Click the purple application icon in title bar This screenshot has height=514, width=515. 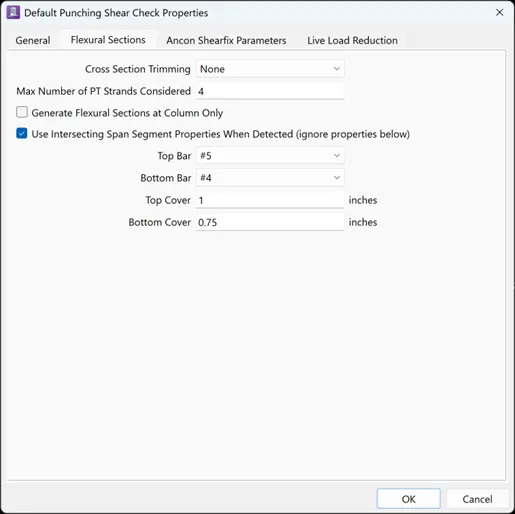13,13
